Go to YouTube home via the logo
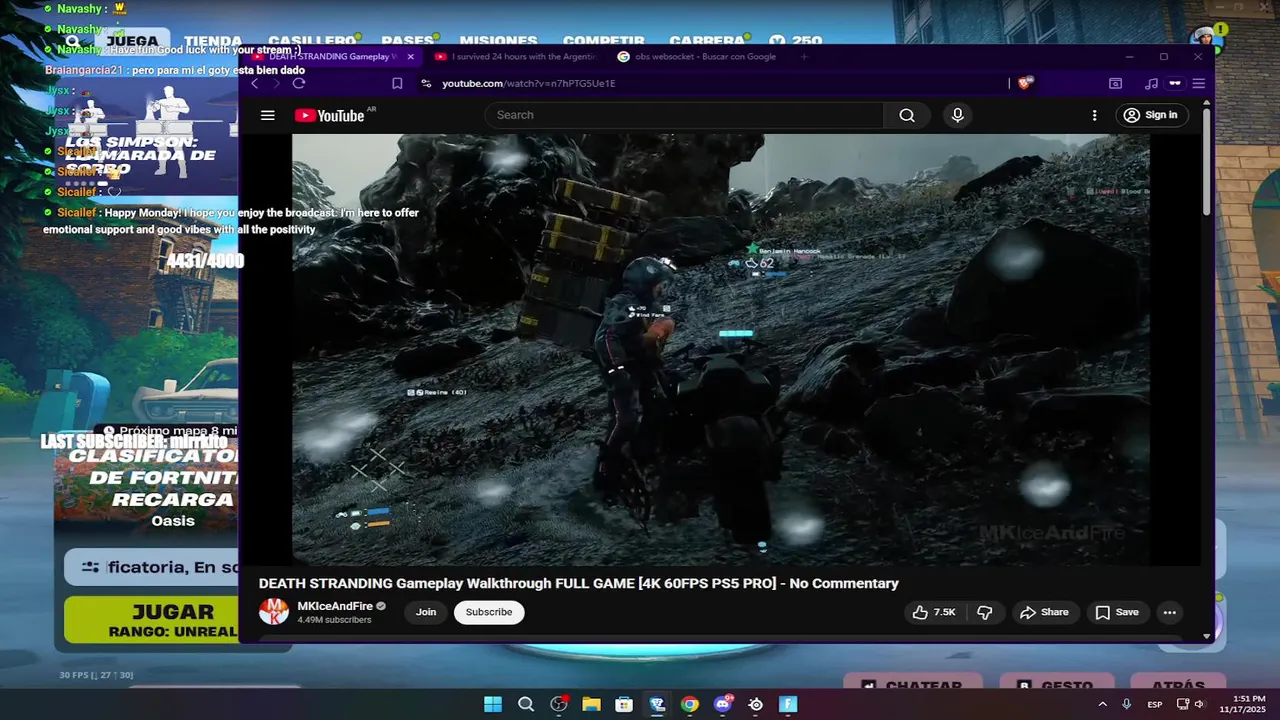 [x=330, y=115]
